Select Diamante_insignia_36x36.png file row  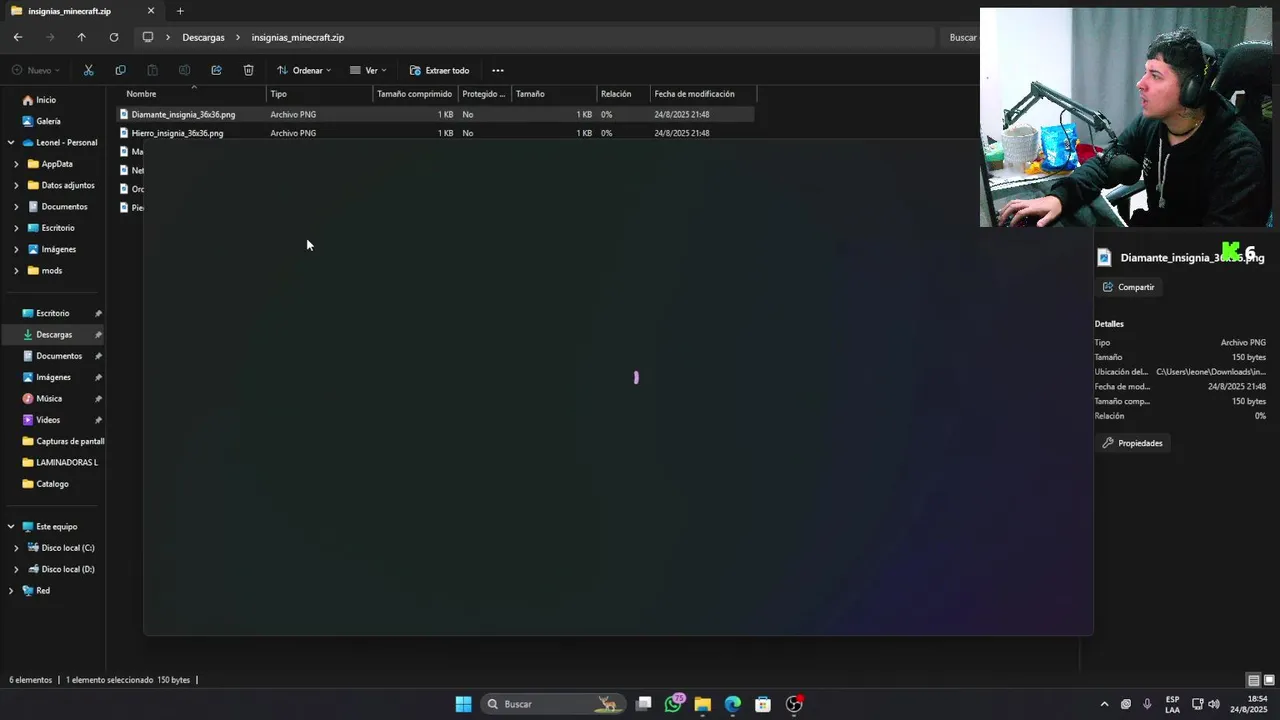pos(436,114)
